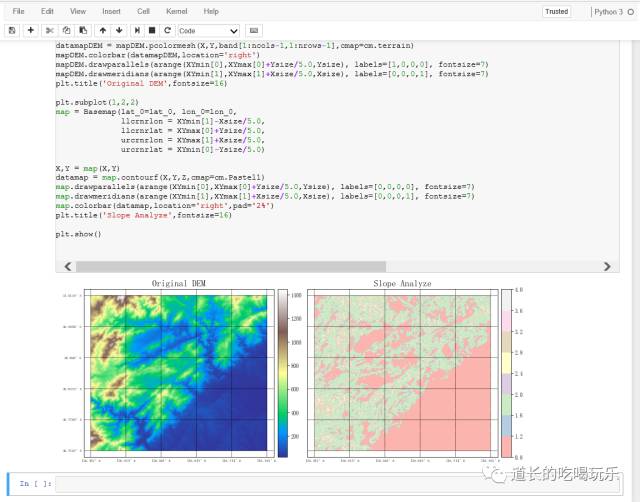Cut selected cells with the scissors icon

pos(50,31)
